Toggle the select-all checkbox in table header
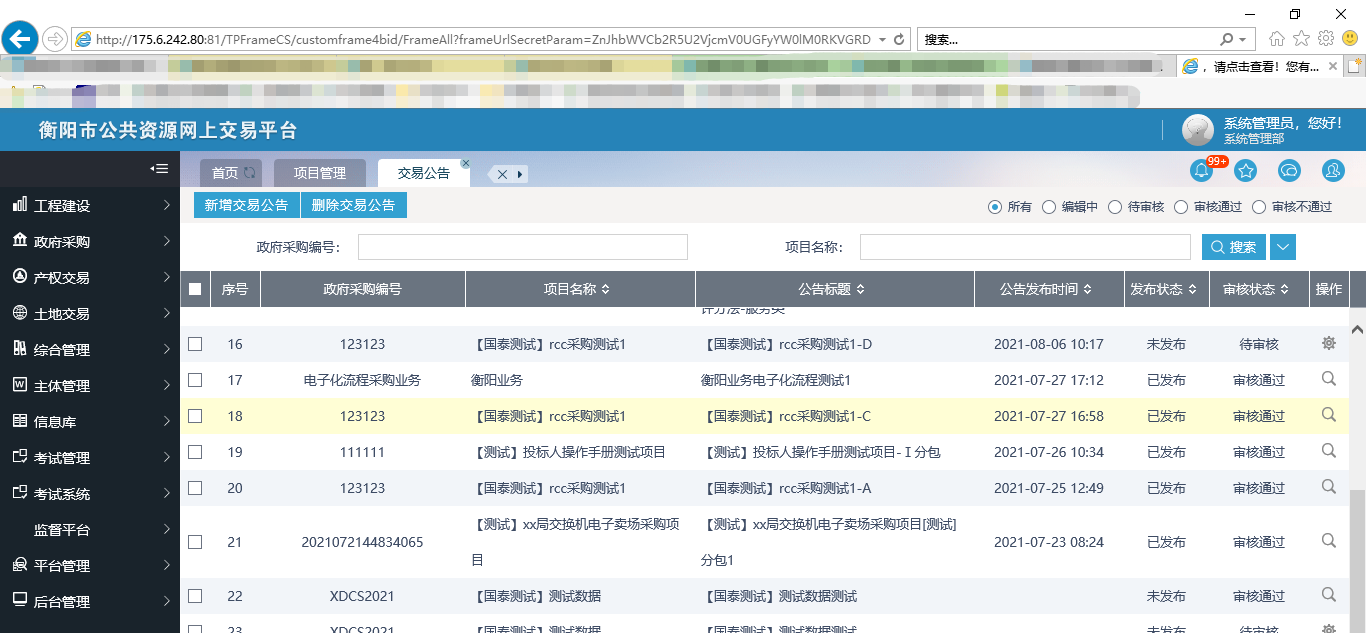Screen dimensions: 1366x633 (x=195, y=289)
